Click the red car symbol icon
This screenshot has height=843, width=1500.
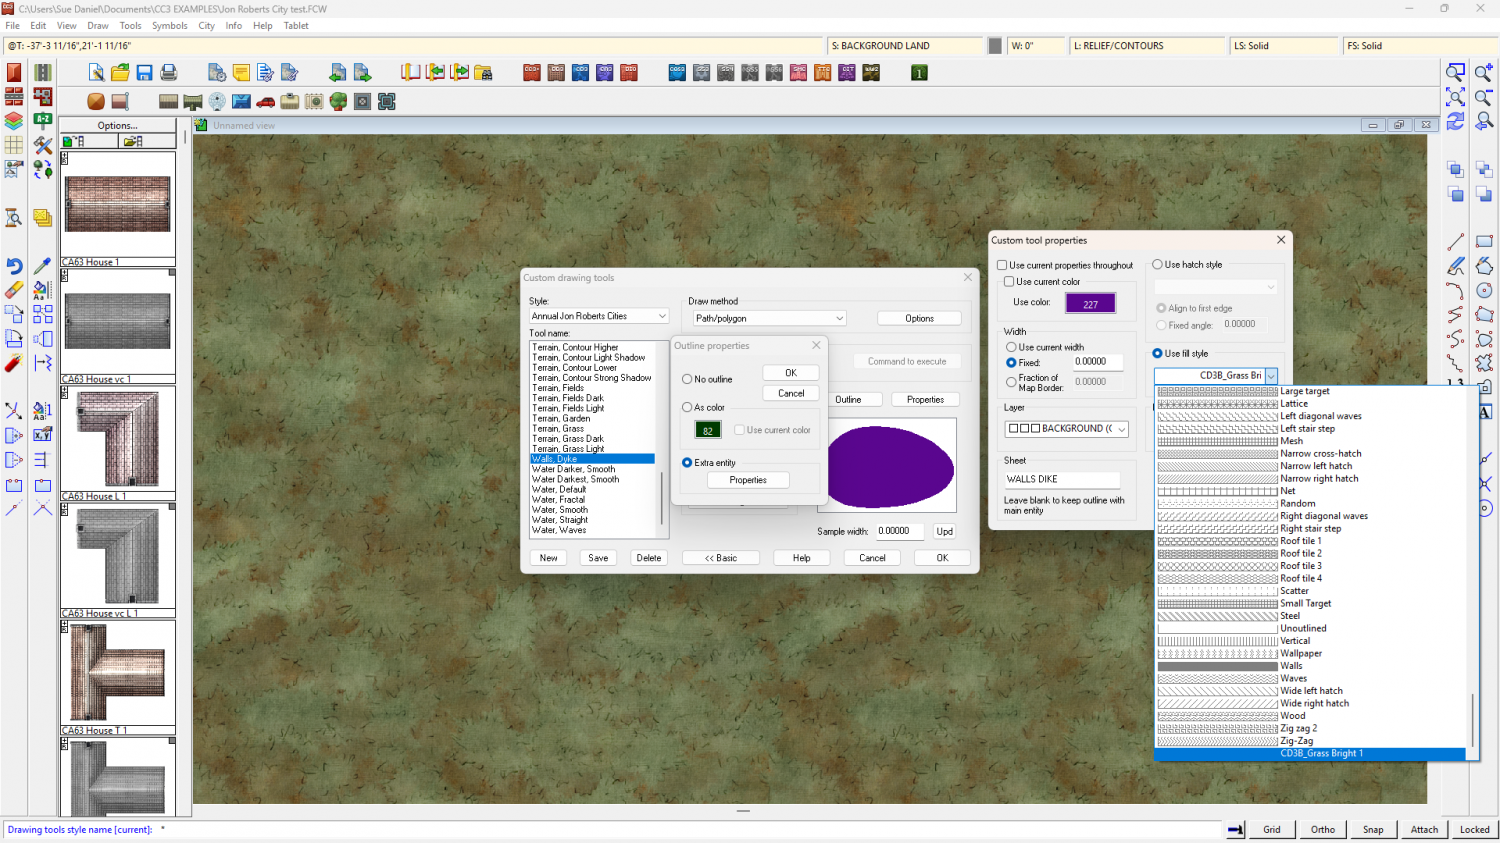(266, 101)
